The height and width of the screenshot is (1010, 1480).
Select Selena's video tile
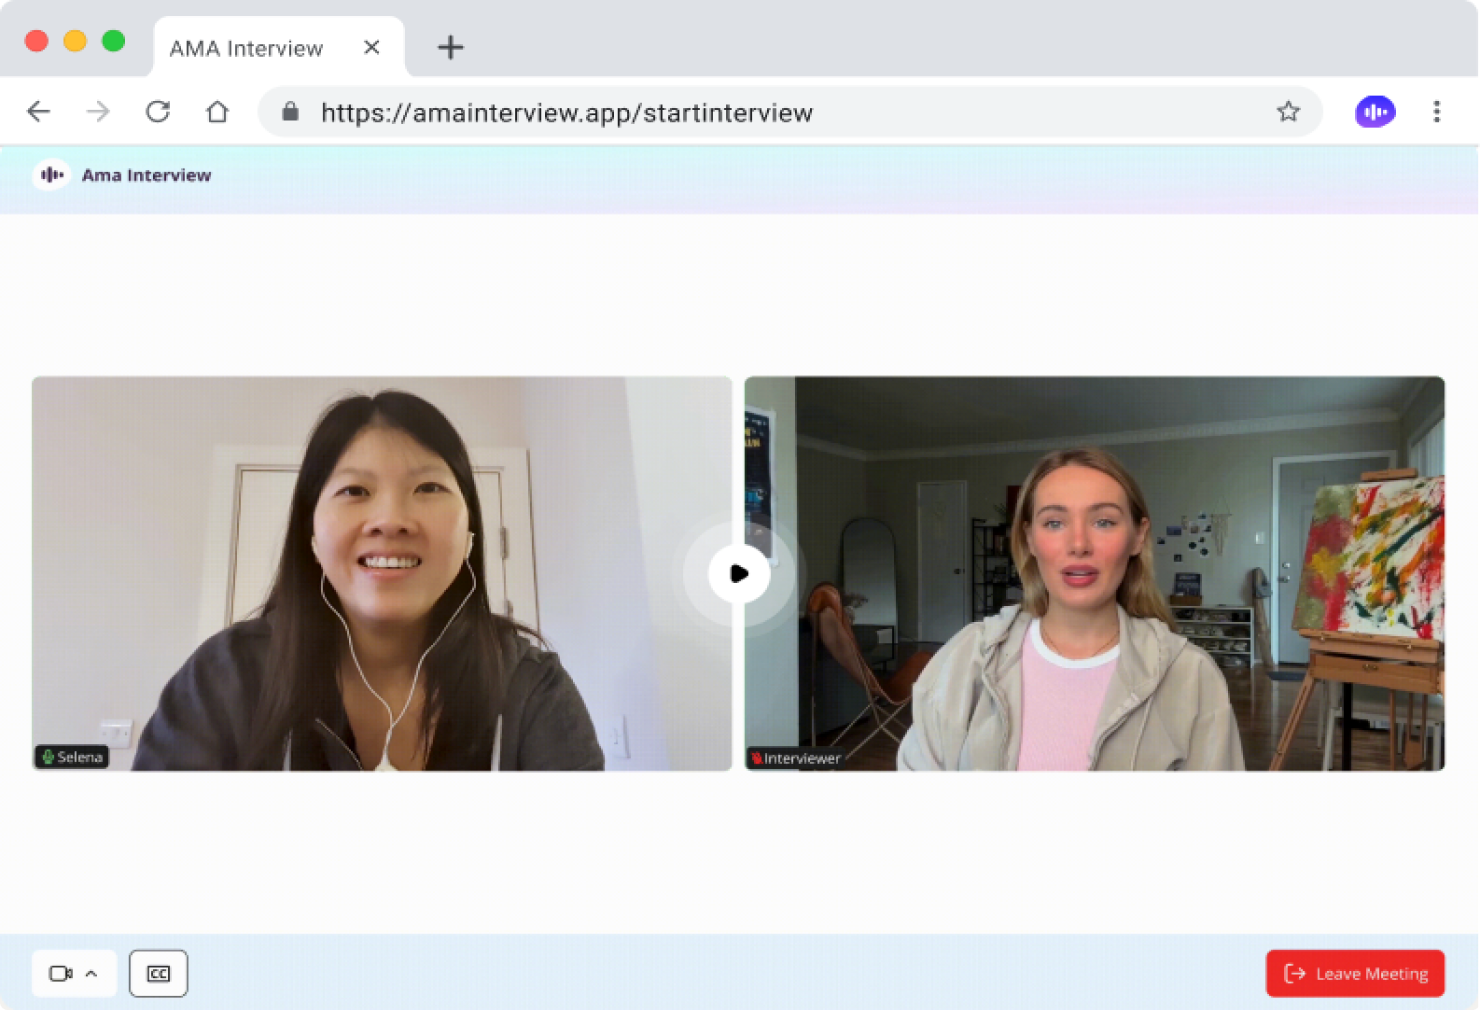pyautogui.click(x=382, y=573)
